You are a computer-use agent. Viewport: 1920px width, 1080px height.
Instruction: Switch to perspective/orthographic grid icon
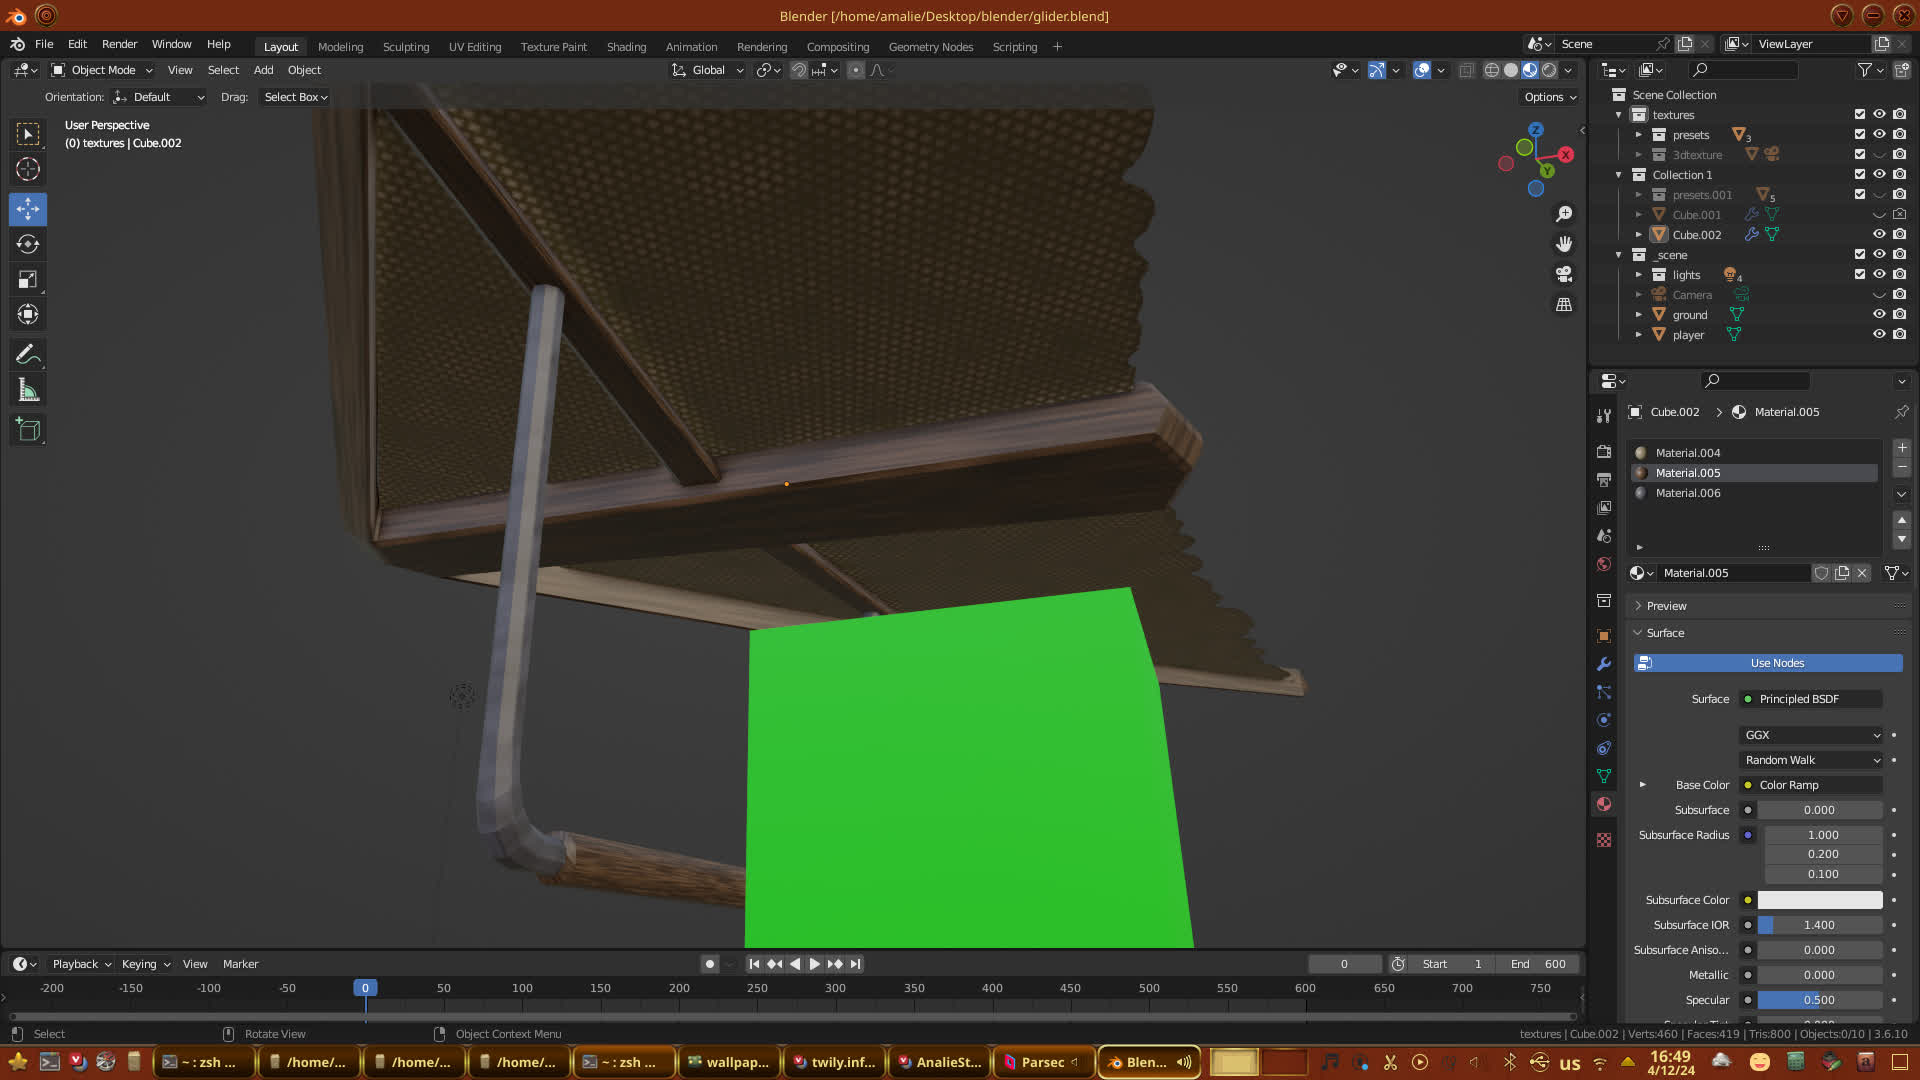[x=1564, y=305]
